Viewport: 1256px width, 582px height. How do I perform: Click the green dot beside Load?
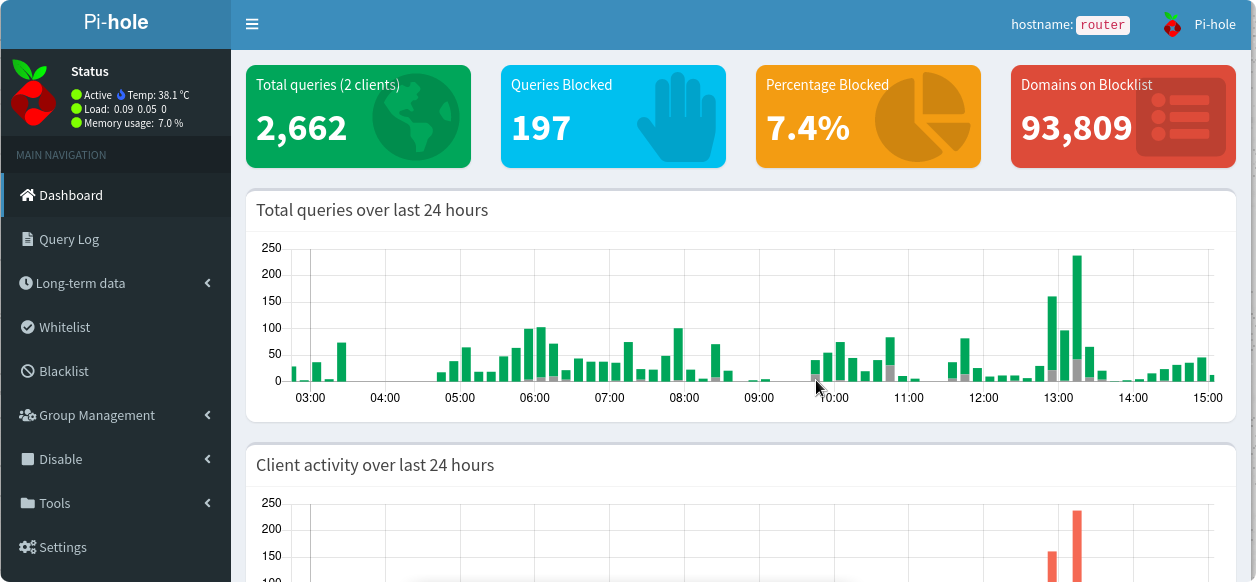click(x=76, y=109)
